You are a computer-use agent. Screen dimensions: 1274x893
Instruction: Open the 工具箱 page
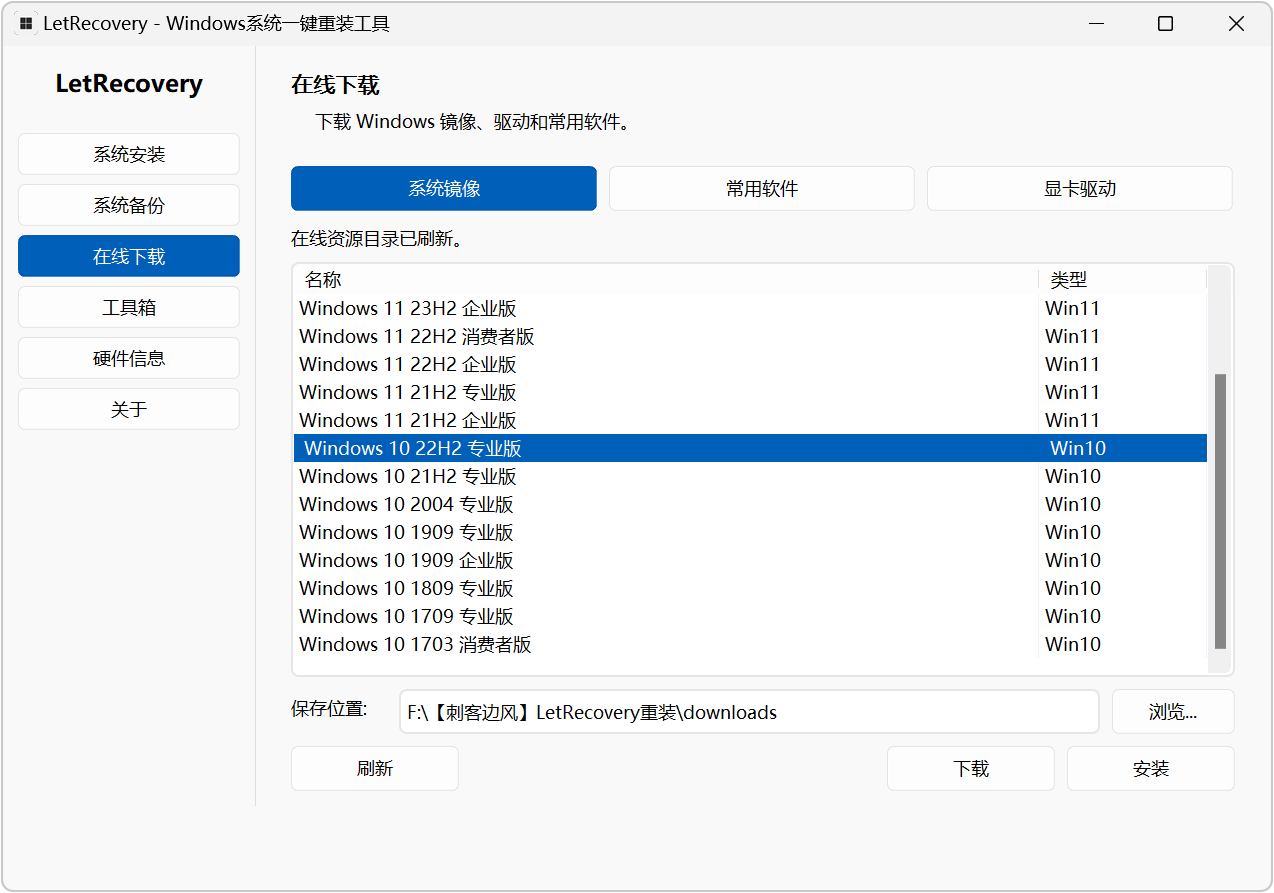[129, 307]
